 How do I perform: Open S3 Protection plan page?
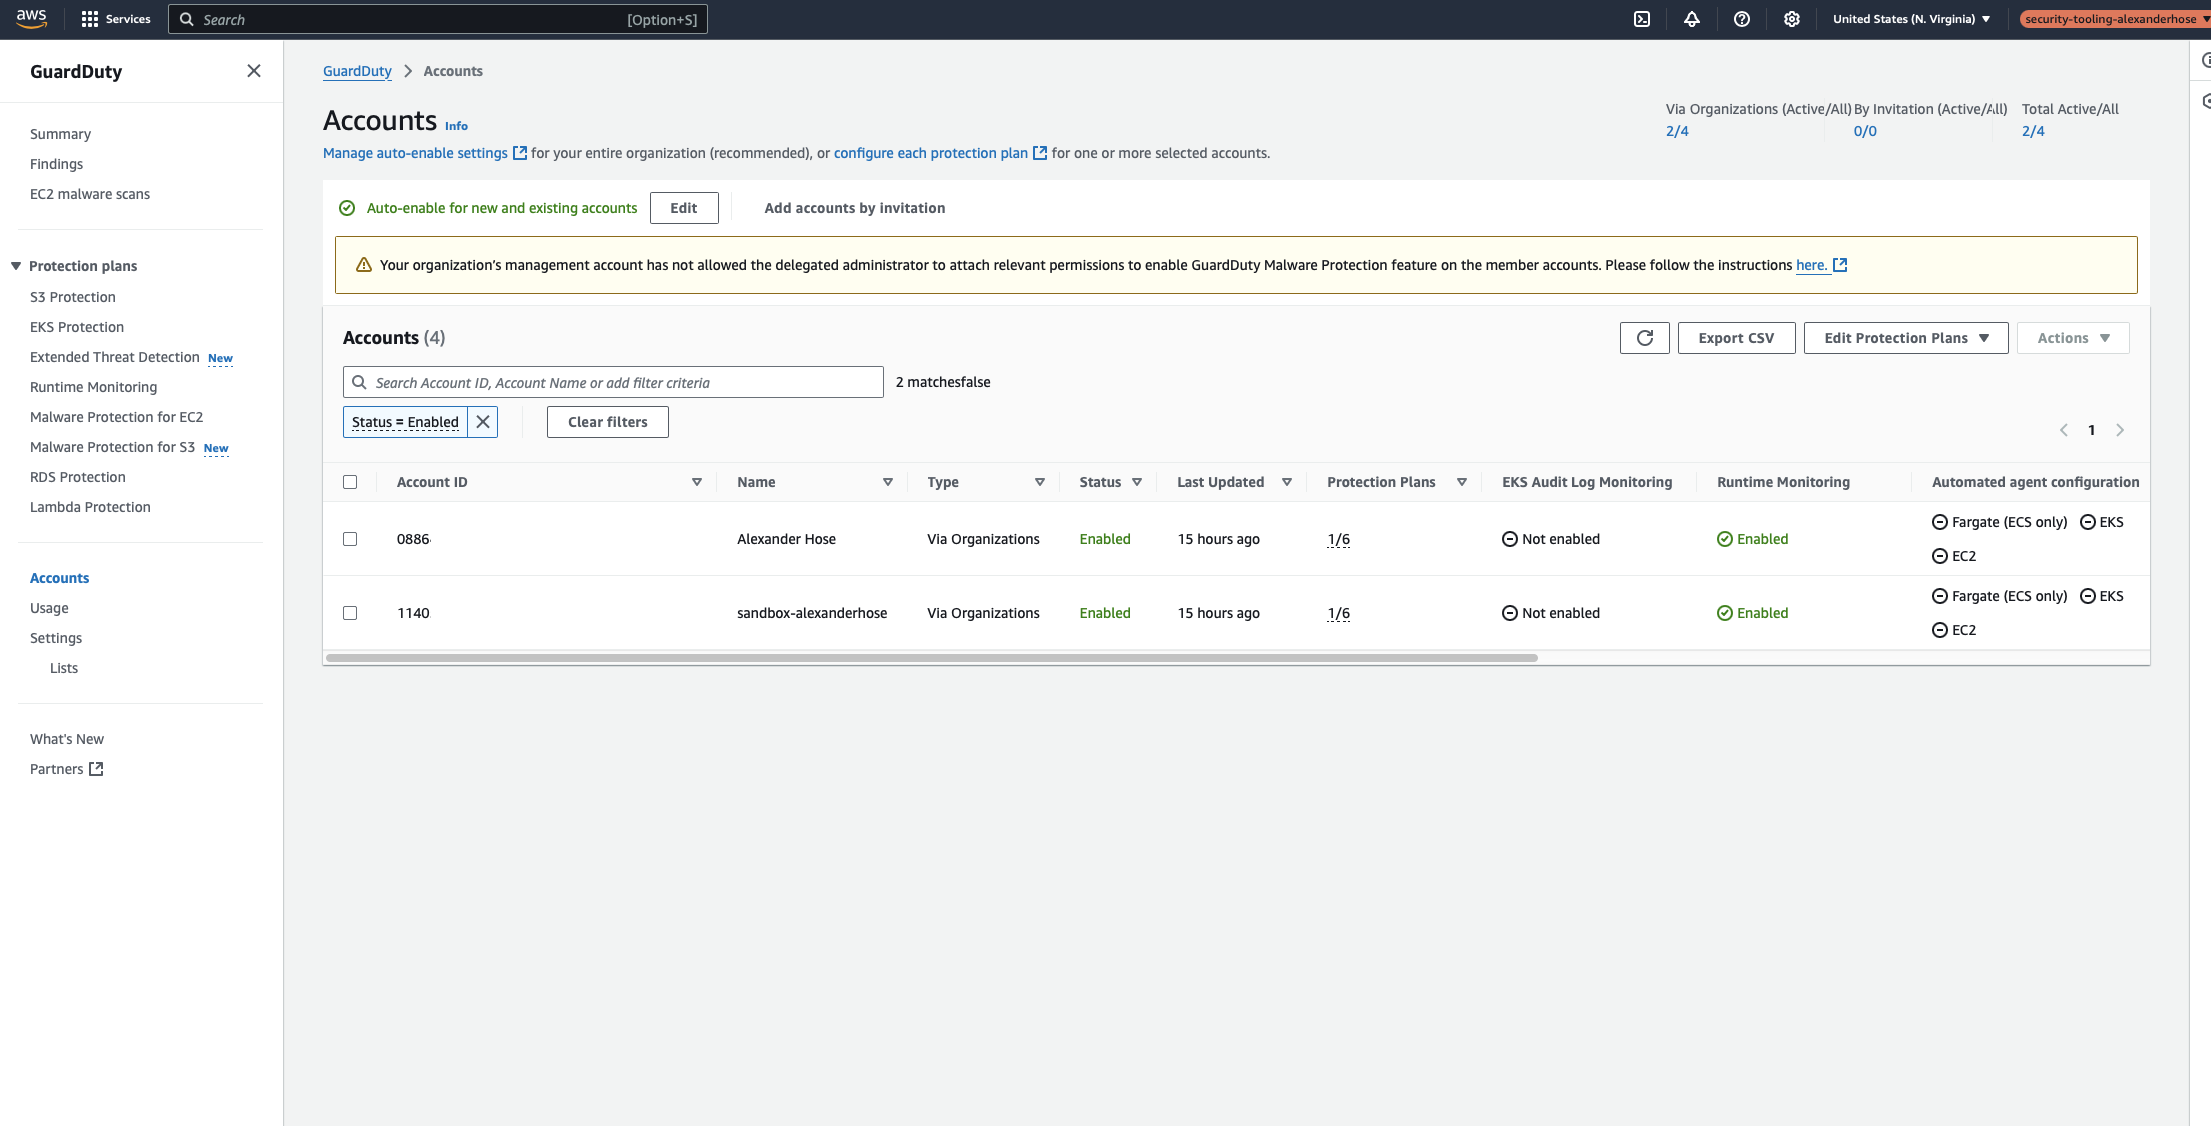point(73,297)
